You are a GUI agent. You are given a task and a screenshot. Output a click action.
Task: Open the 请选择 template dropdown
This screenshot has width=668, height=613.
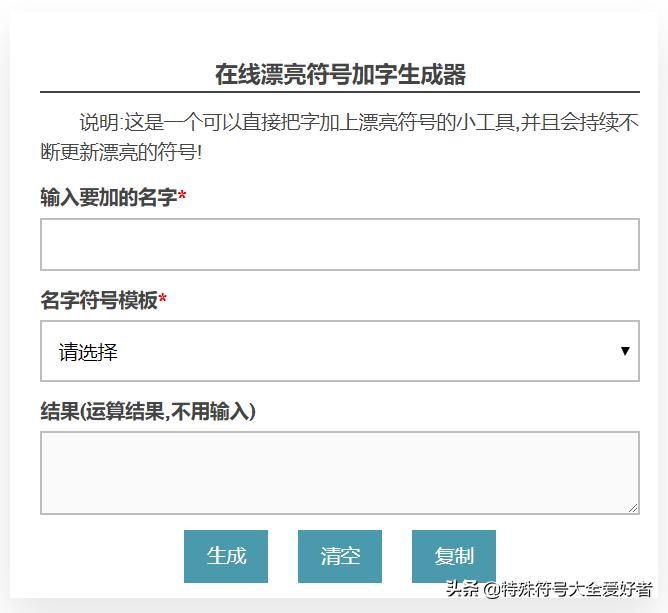[339, 351]
